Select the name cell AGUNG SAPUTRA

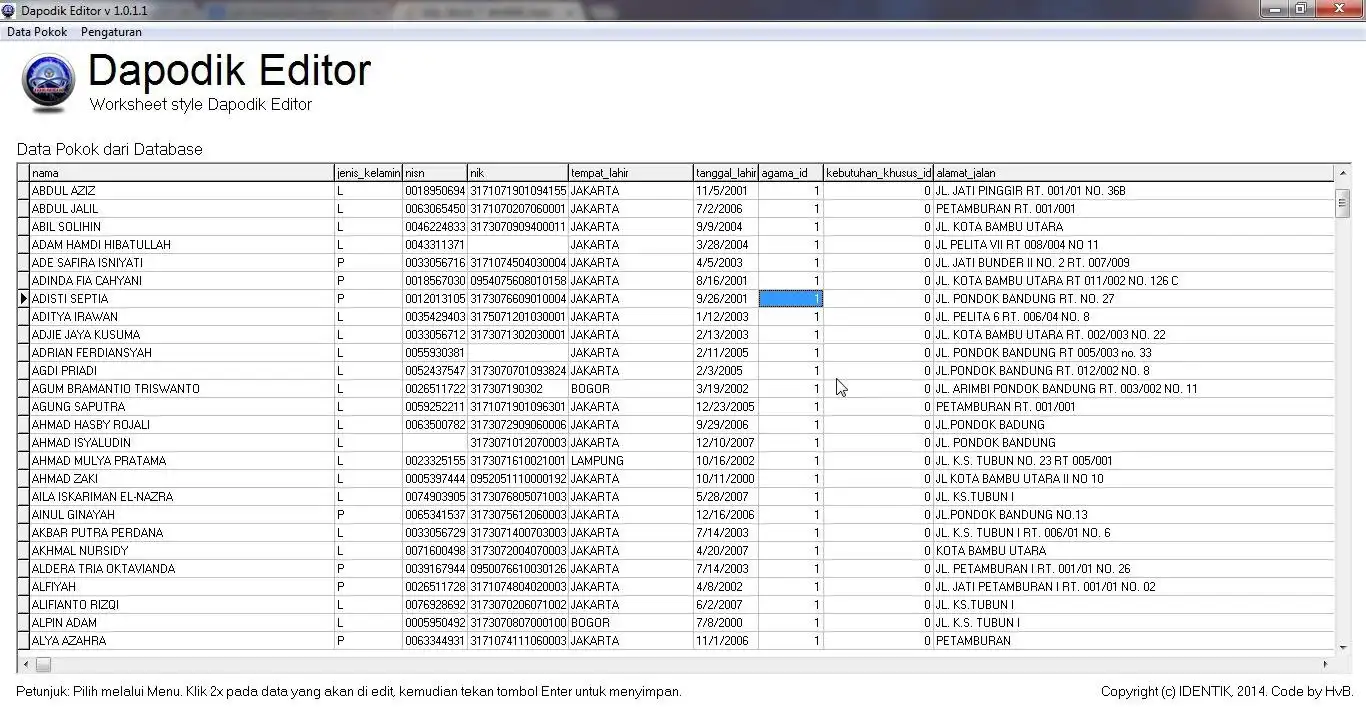tap(182, 407)
